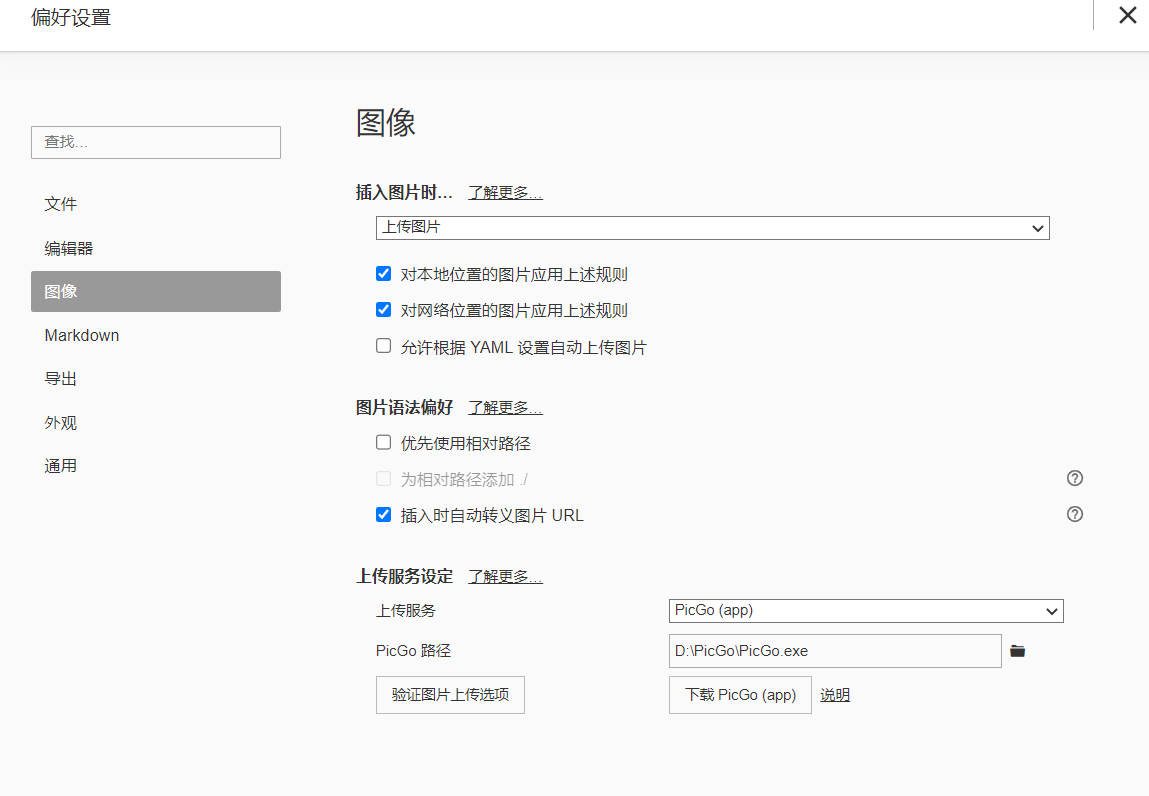
Task: Enable 允许根据 YAML 设置自动上传图片
Action: point(383,347)
